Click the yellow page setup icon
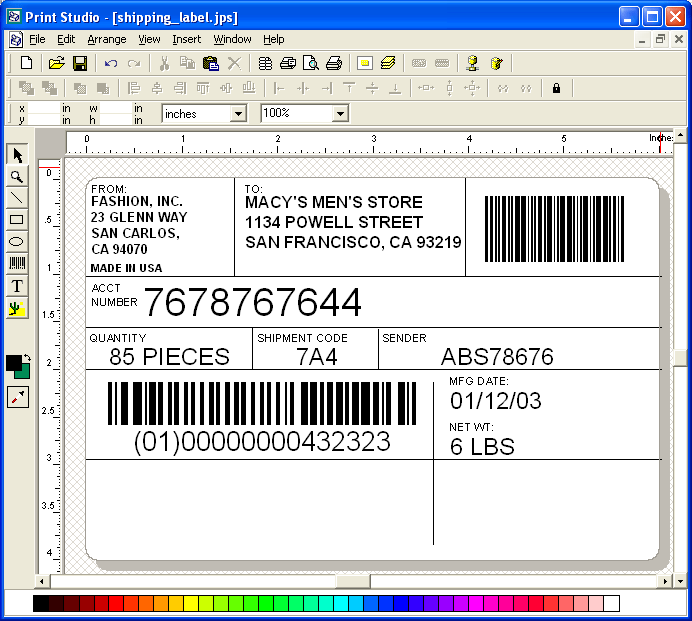Image resolution: width=692 pixels, height=621 pixels. (x=365, y=63)
